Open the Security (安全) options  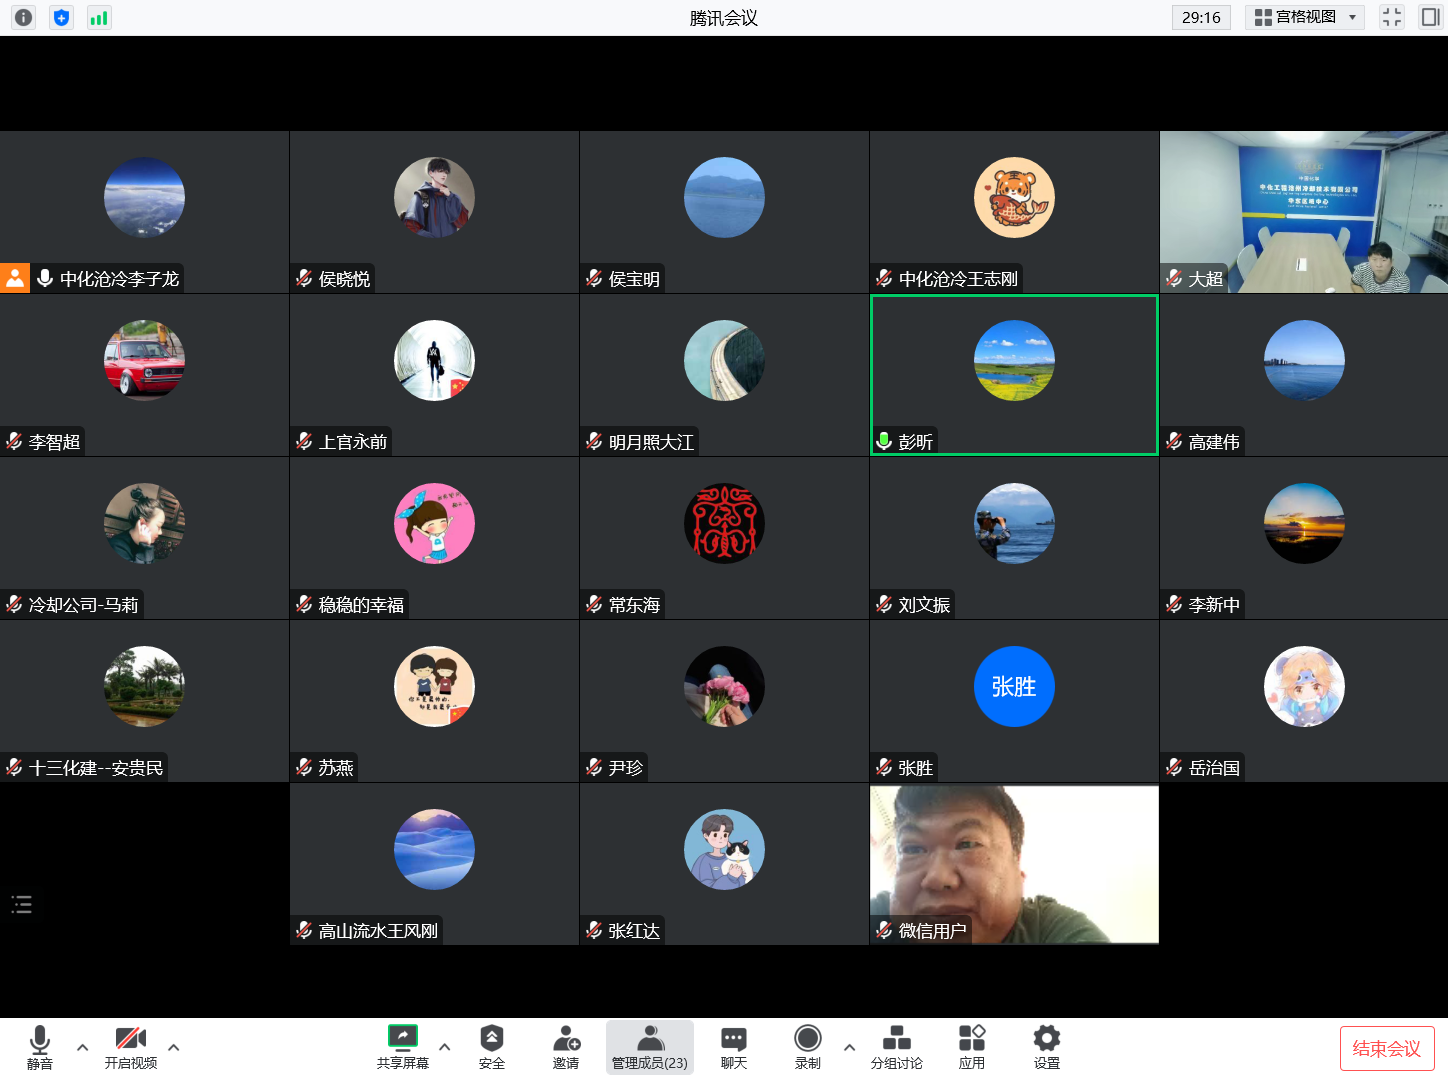[x=491, y=1046]
